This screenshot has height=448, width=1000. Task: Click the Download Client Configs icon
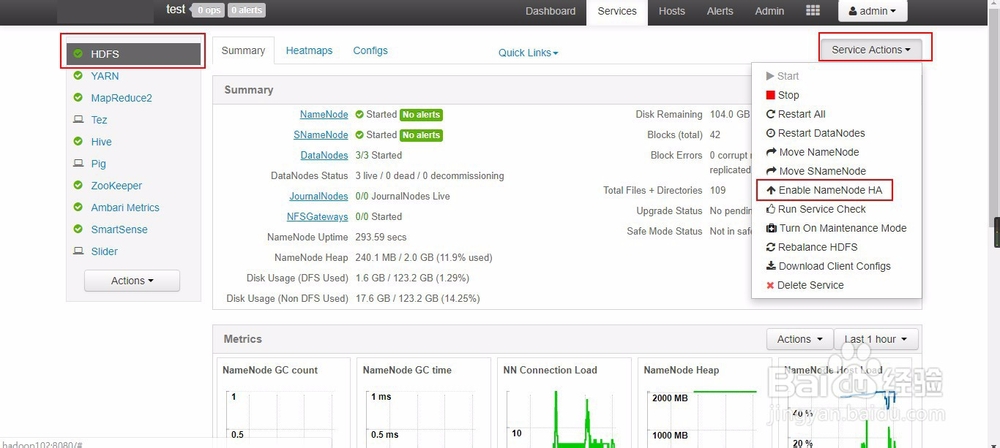(x=770, y=266)
